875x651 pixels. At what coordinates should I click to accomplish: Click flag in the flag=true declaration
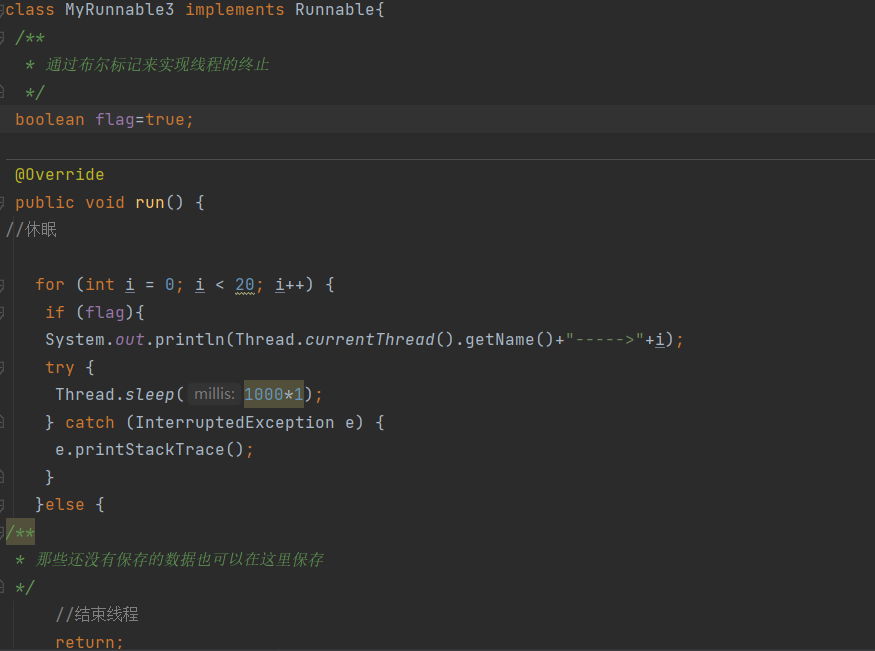(x=115, y=120)
